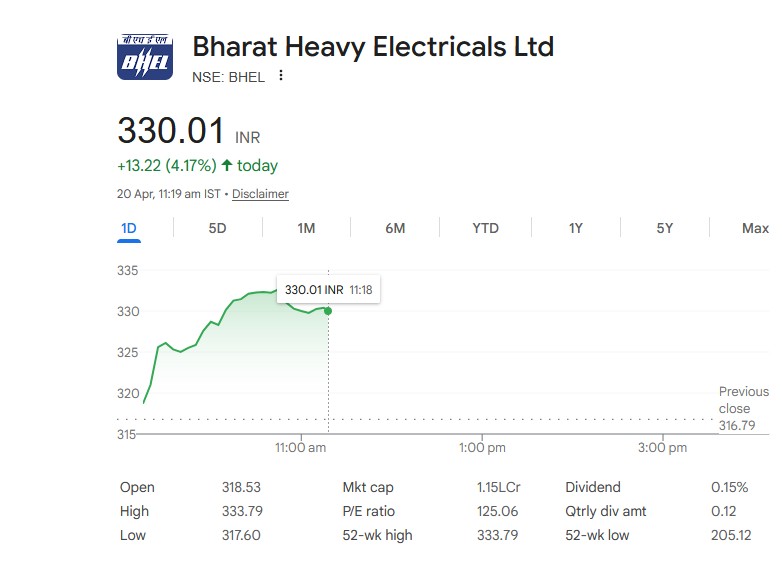Click the Mkt cap value 1.15LCr
Screen dimensions: 782x582
point(498,487)
